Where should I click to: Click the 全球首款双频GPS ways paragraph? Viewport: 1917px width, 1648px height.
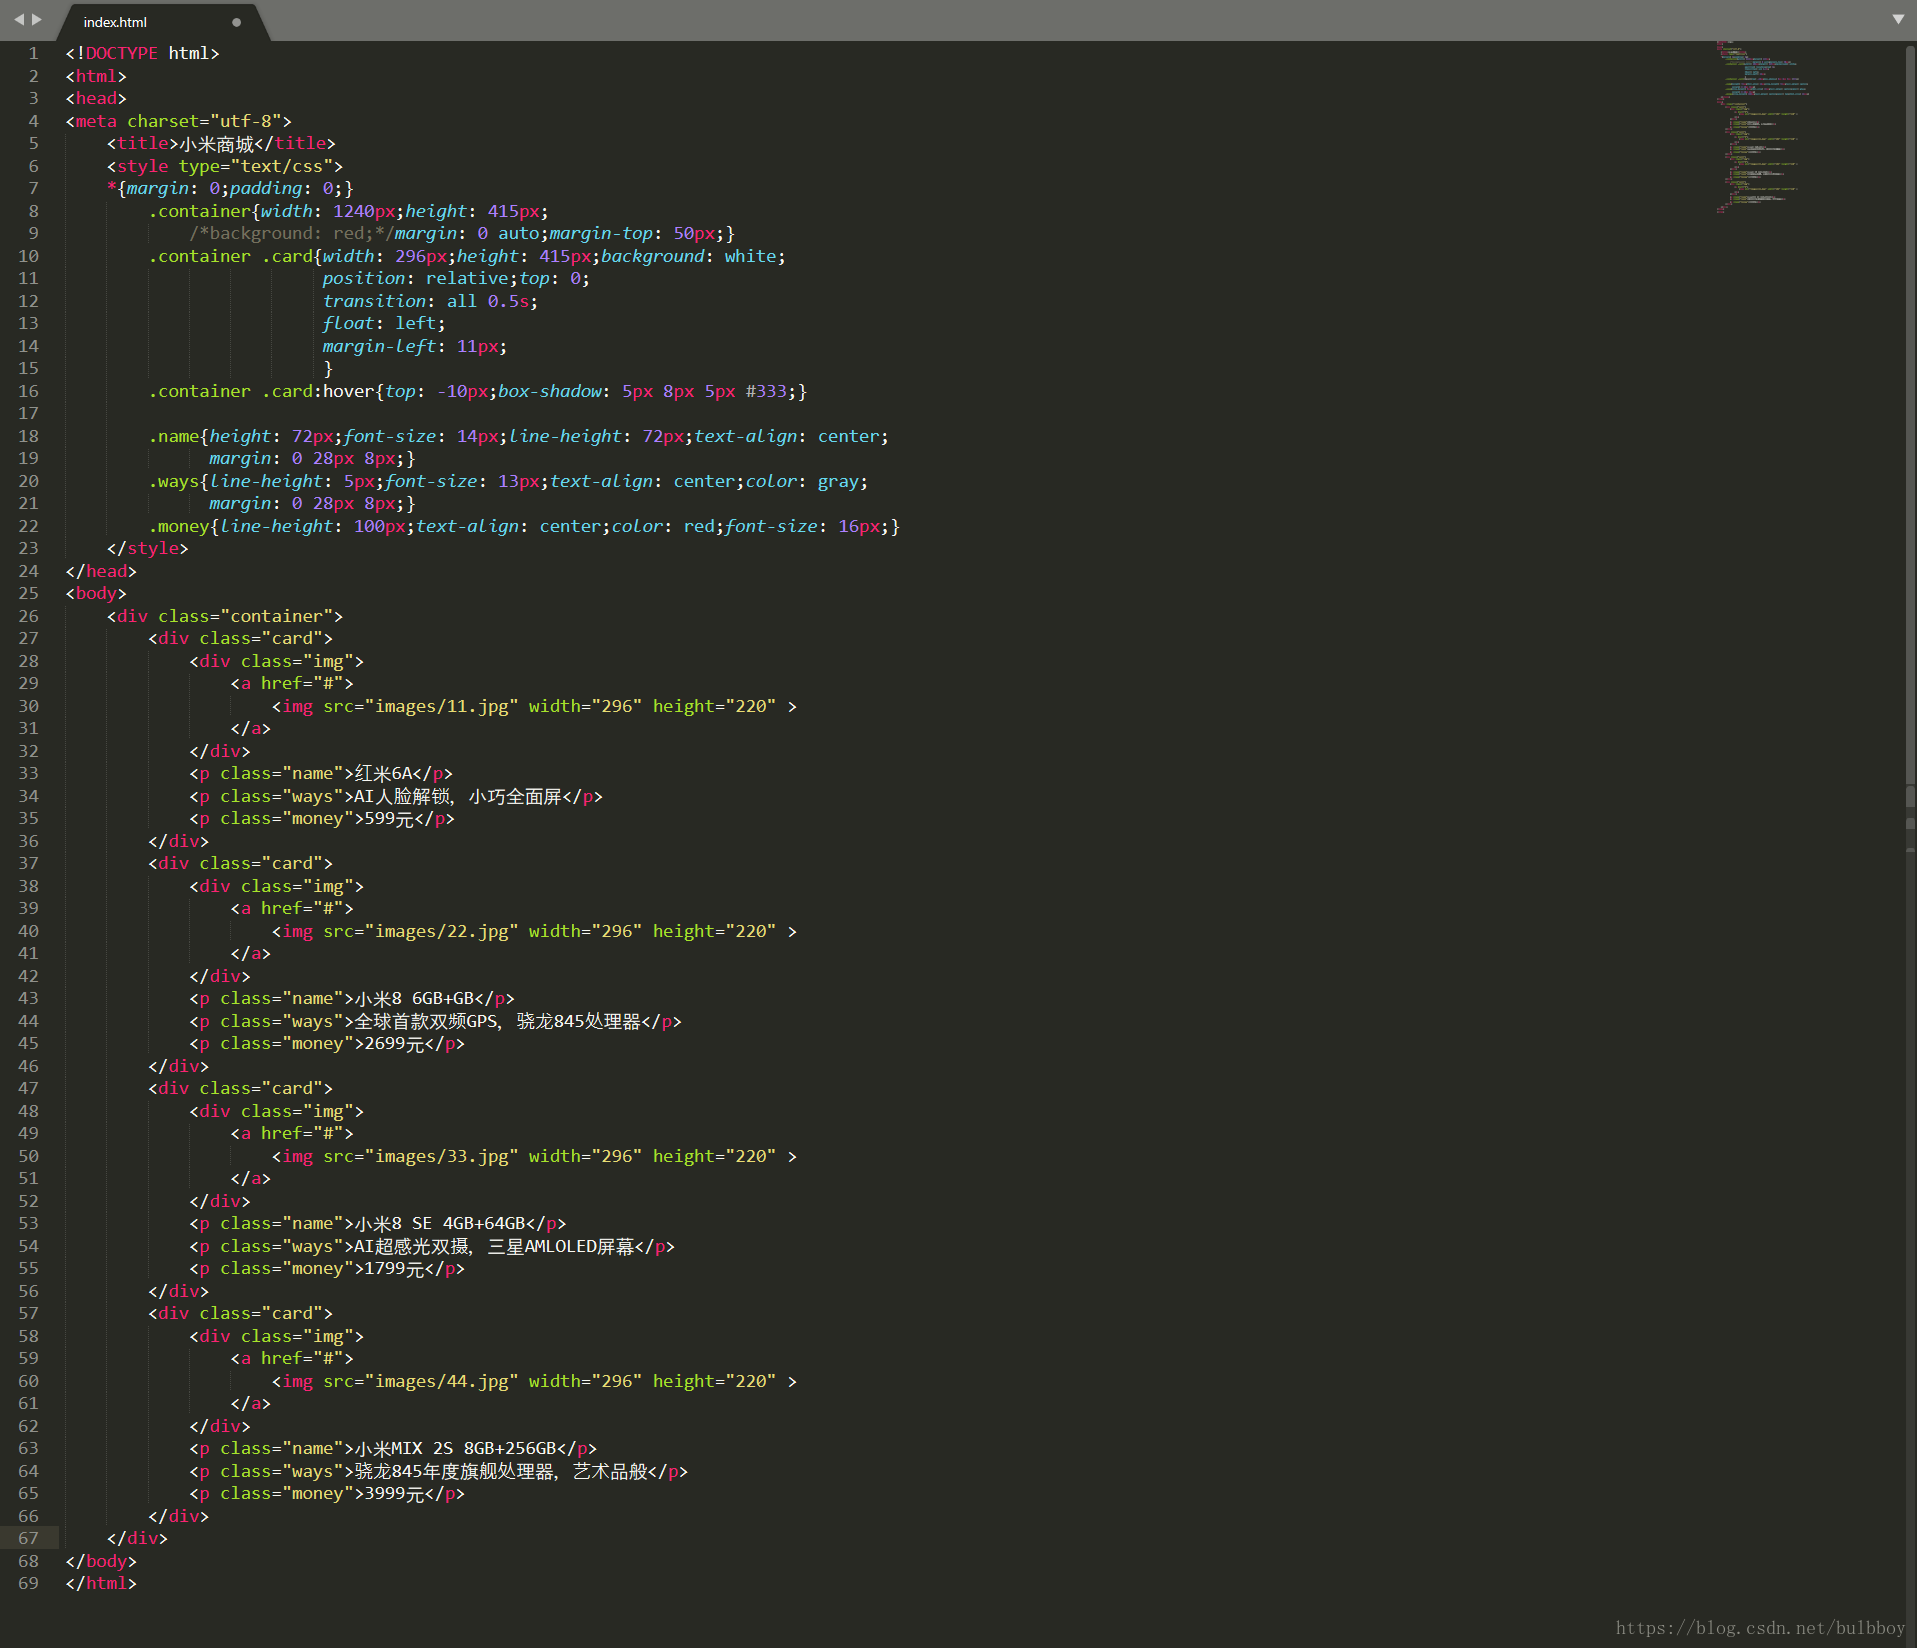tap(435, 1021)
